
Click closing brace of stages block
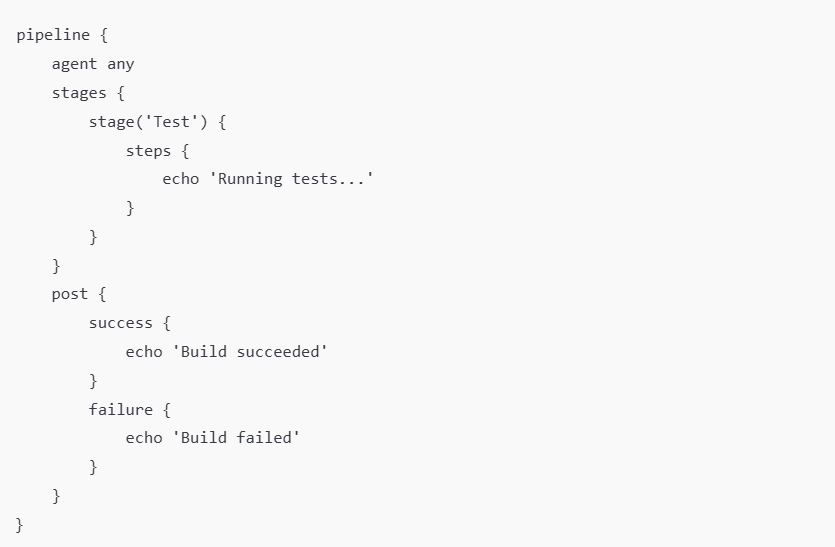point(56,265)
